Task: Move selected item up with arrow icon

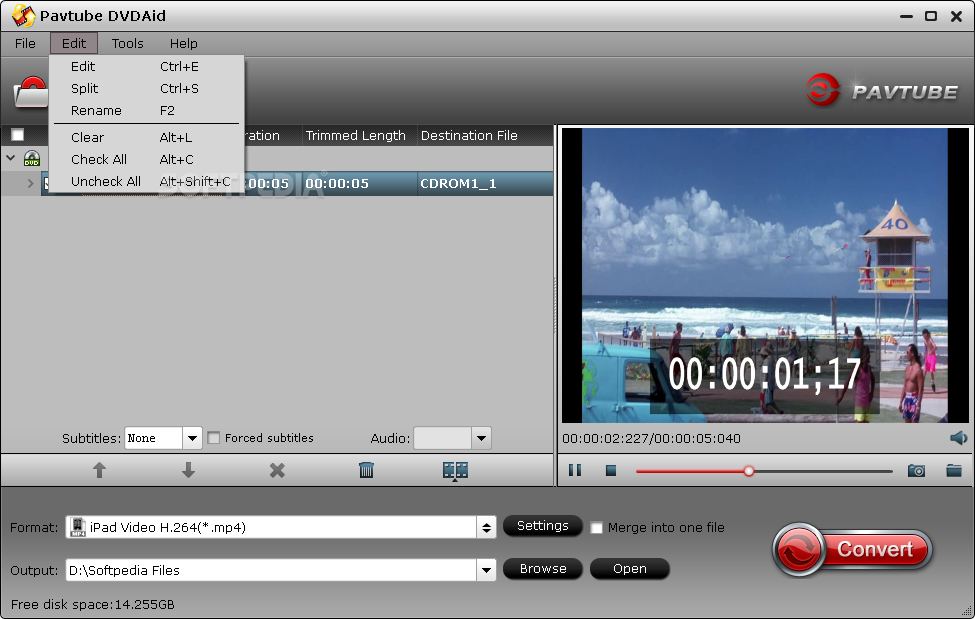Action: pos(99,470)
